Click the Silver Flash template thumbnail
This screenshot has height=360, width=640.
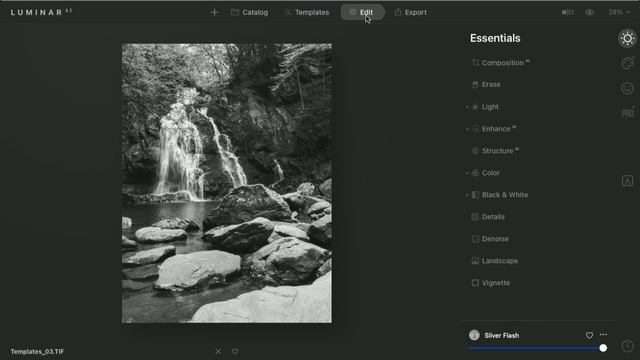(474, 335)
